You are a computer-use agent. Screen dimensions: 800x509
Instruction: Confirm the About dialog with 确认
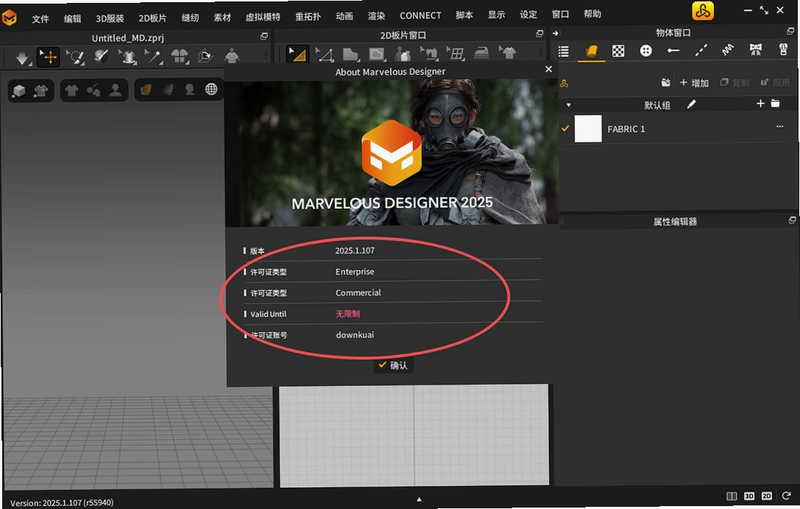pos(393,365)
